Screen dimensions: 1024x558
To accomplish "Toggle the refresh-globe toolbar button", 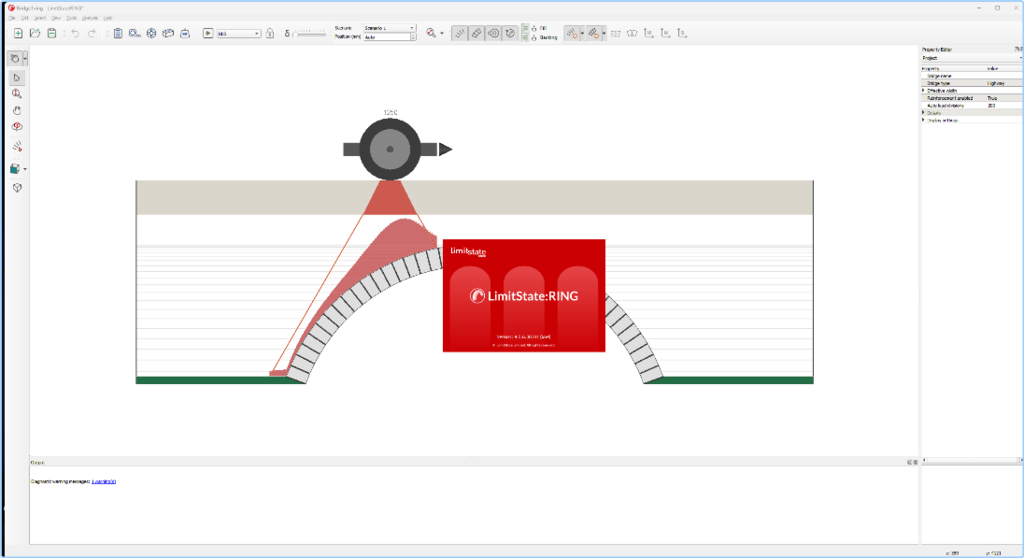I will tap(510, 33).
